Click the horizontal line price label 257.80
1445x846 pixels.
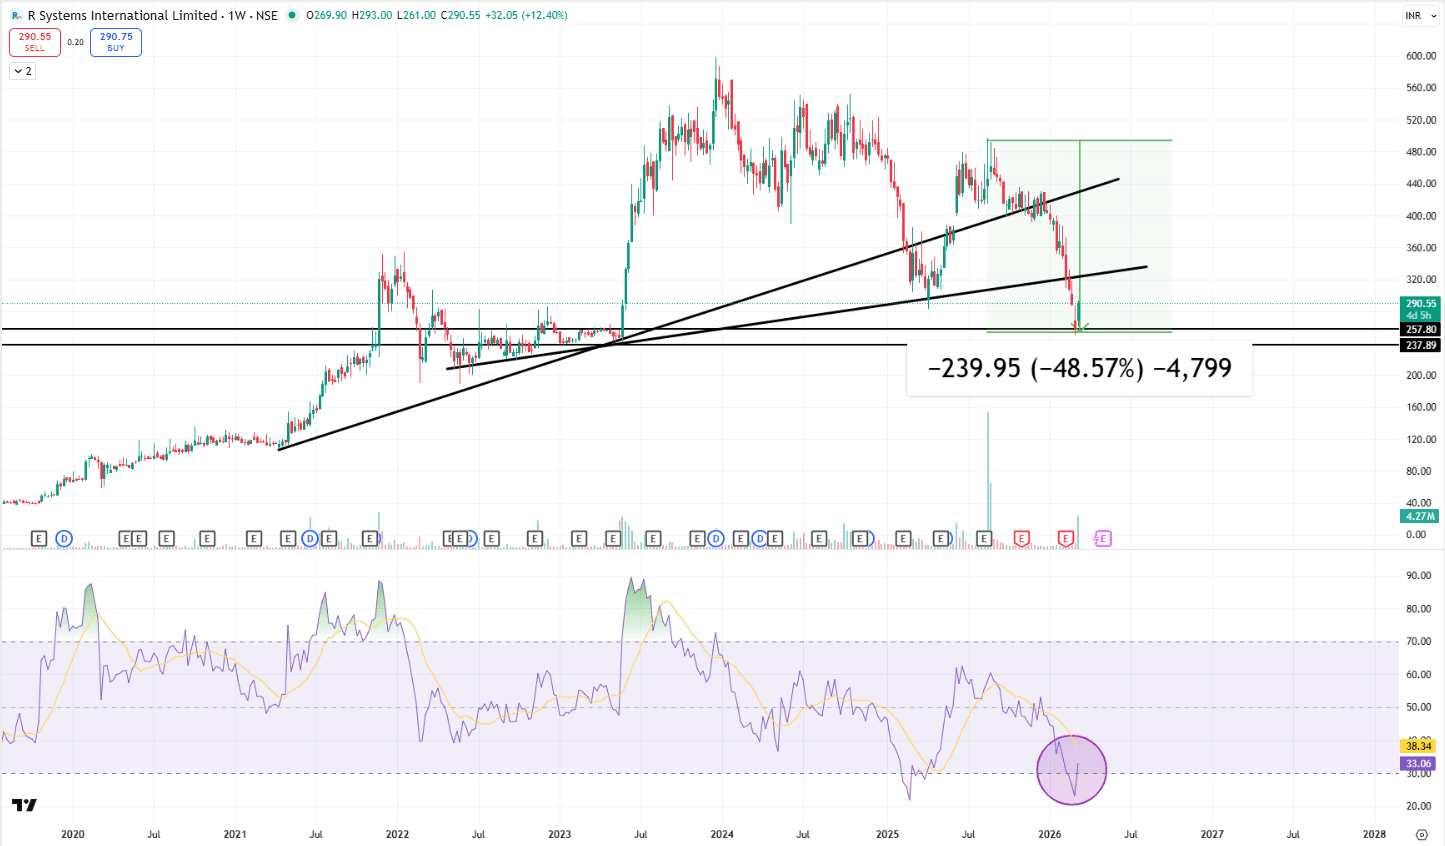pyautogui.click(x=1420, y=329)
